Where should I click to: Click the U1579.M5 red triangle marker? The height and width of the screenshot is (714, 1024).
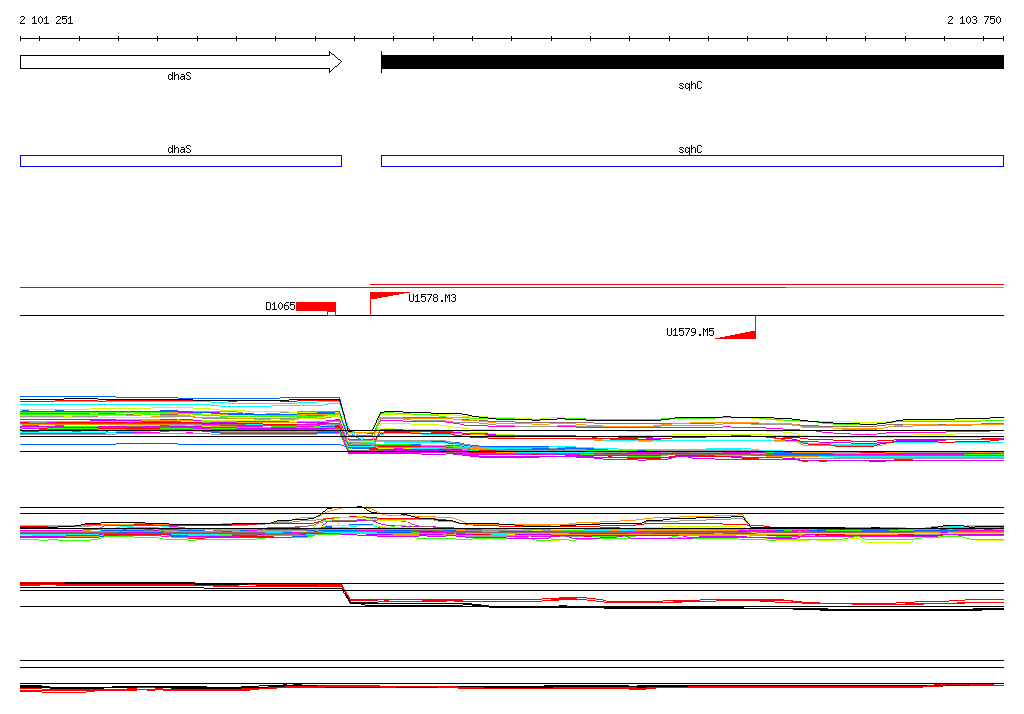pyautogui.click(x=736, y=333)
